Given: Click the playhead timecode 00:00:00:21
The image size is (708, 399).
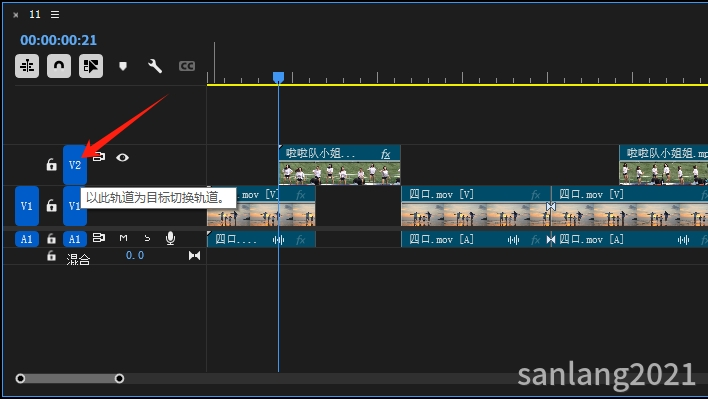Looking at the screenshot, I should (59, 40).
